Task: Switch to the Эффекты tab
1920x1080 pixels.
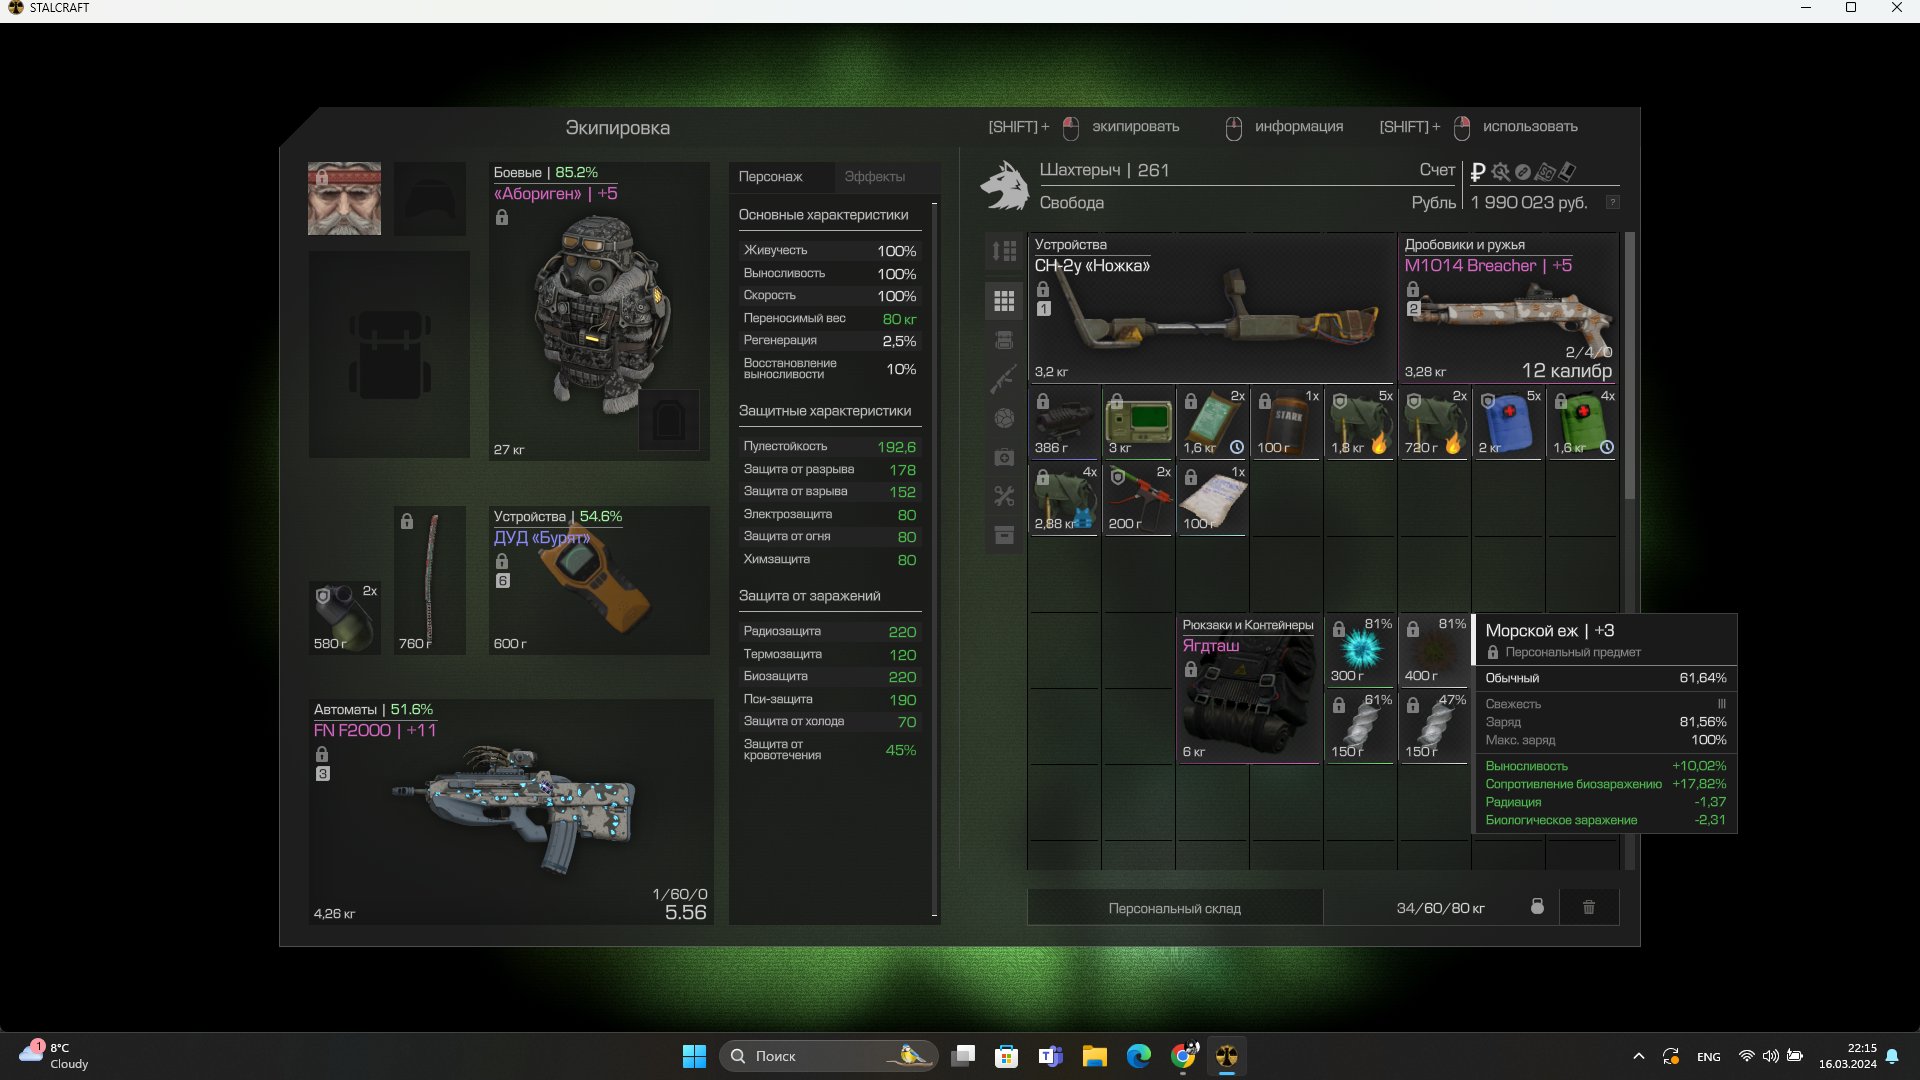Action: pos(875,176)
